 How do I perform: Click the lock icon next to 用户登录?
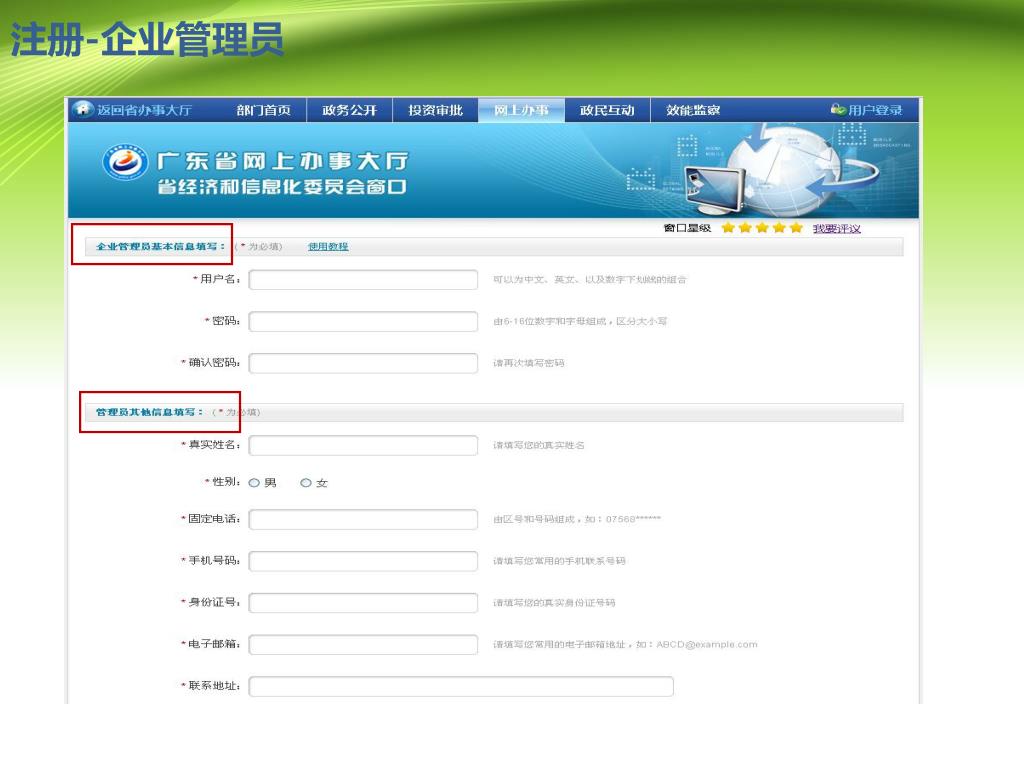click(838, 109)
